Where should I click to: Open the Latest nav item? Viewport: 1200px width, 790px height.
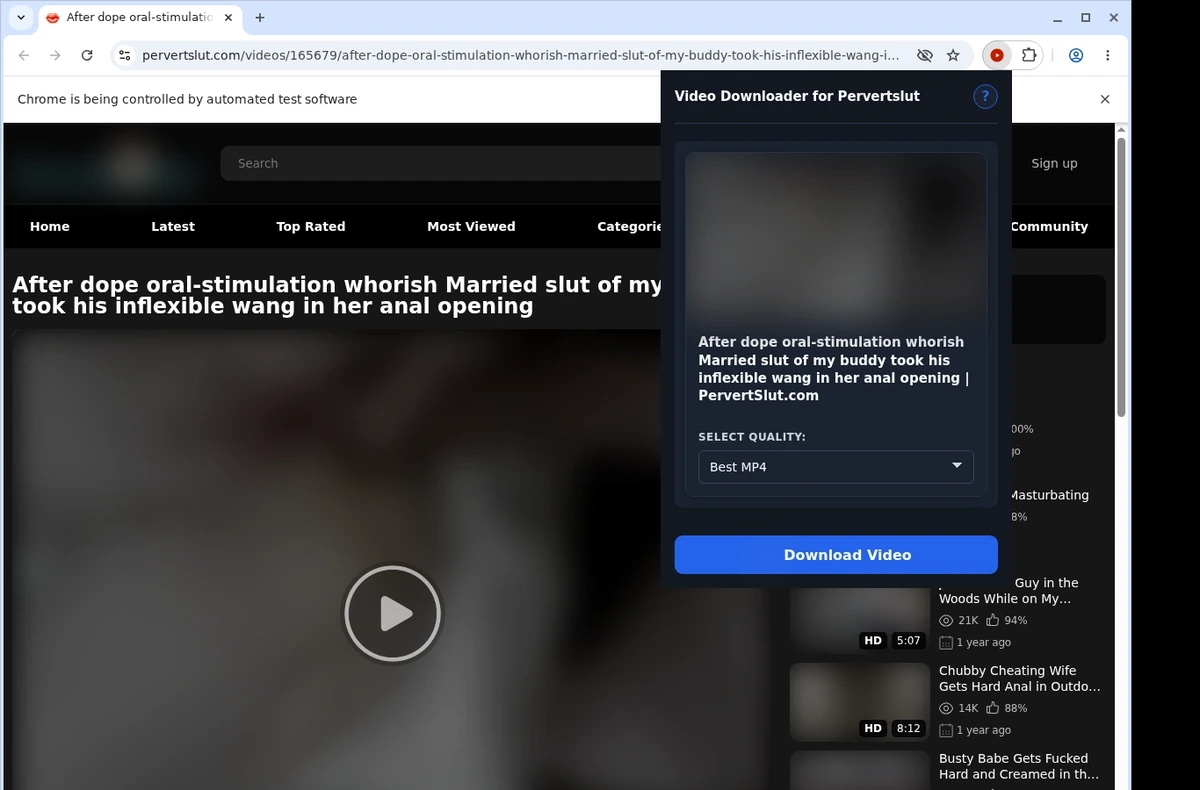[x=173, y=227]
